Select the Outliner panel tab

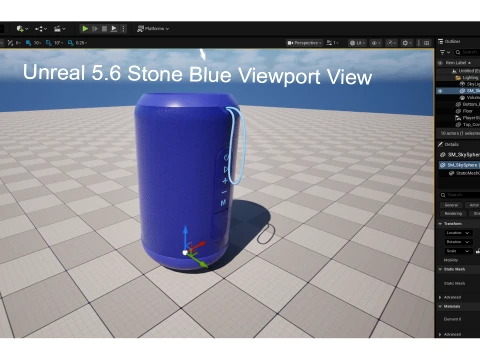pyautogui.click(x=450, y=41)
